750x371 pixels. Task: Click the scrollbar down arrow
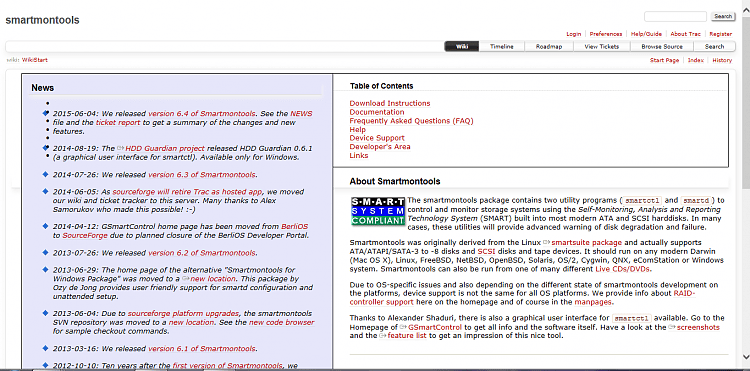click(745, 357)
